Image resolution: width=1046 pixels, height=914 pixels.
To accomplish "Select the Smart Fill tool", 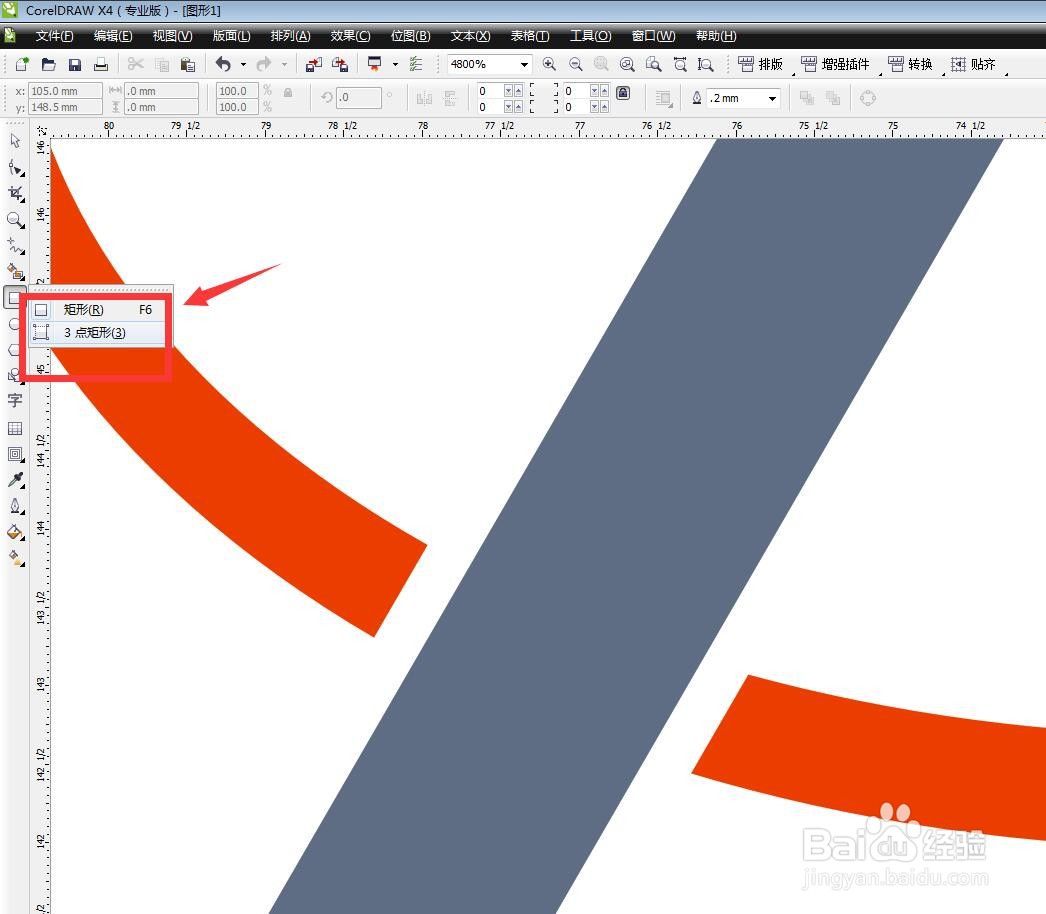I will pyautogui.click(x=15, y=272).
